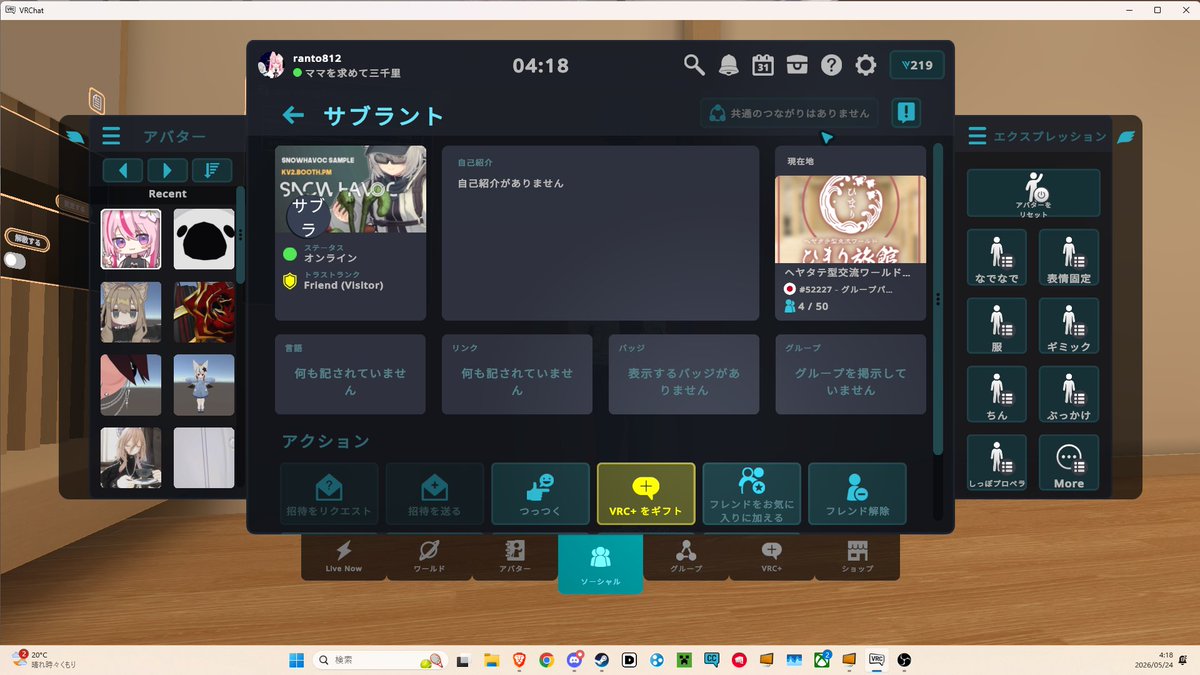1200x675 pixels.
Task: Click the profile page vertical scrollbar
Action: (x=937, y=300)
